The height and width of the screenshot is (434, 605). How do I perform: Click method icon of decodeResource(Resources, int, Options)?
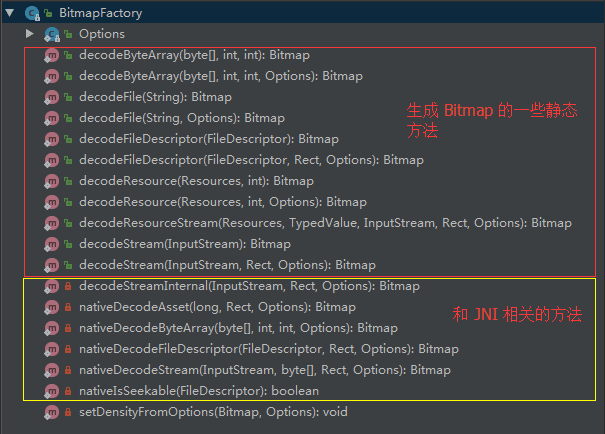(x=51, y=202)
